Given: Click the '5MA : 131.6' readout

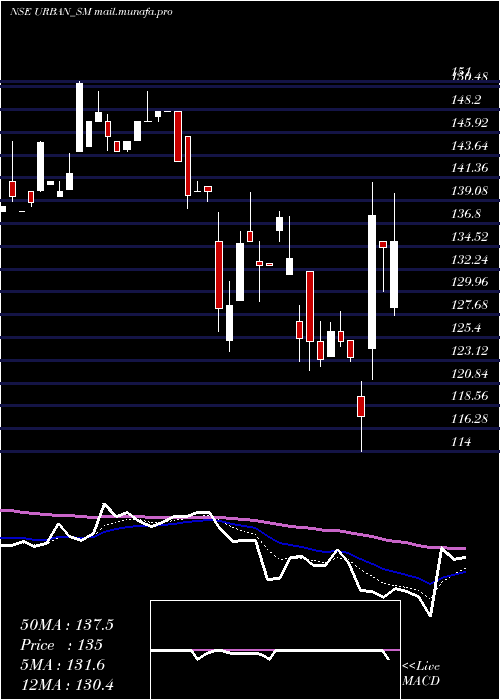Looking at the screenshot, I should [x=63, y=665].
